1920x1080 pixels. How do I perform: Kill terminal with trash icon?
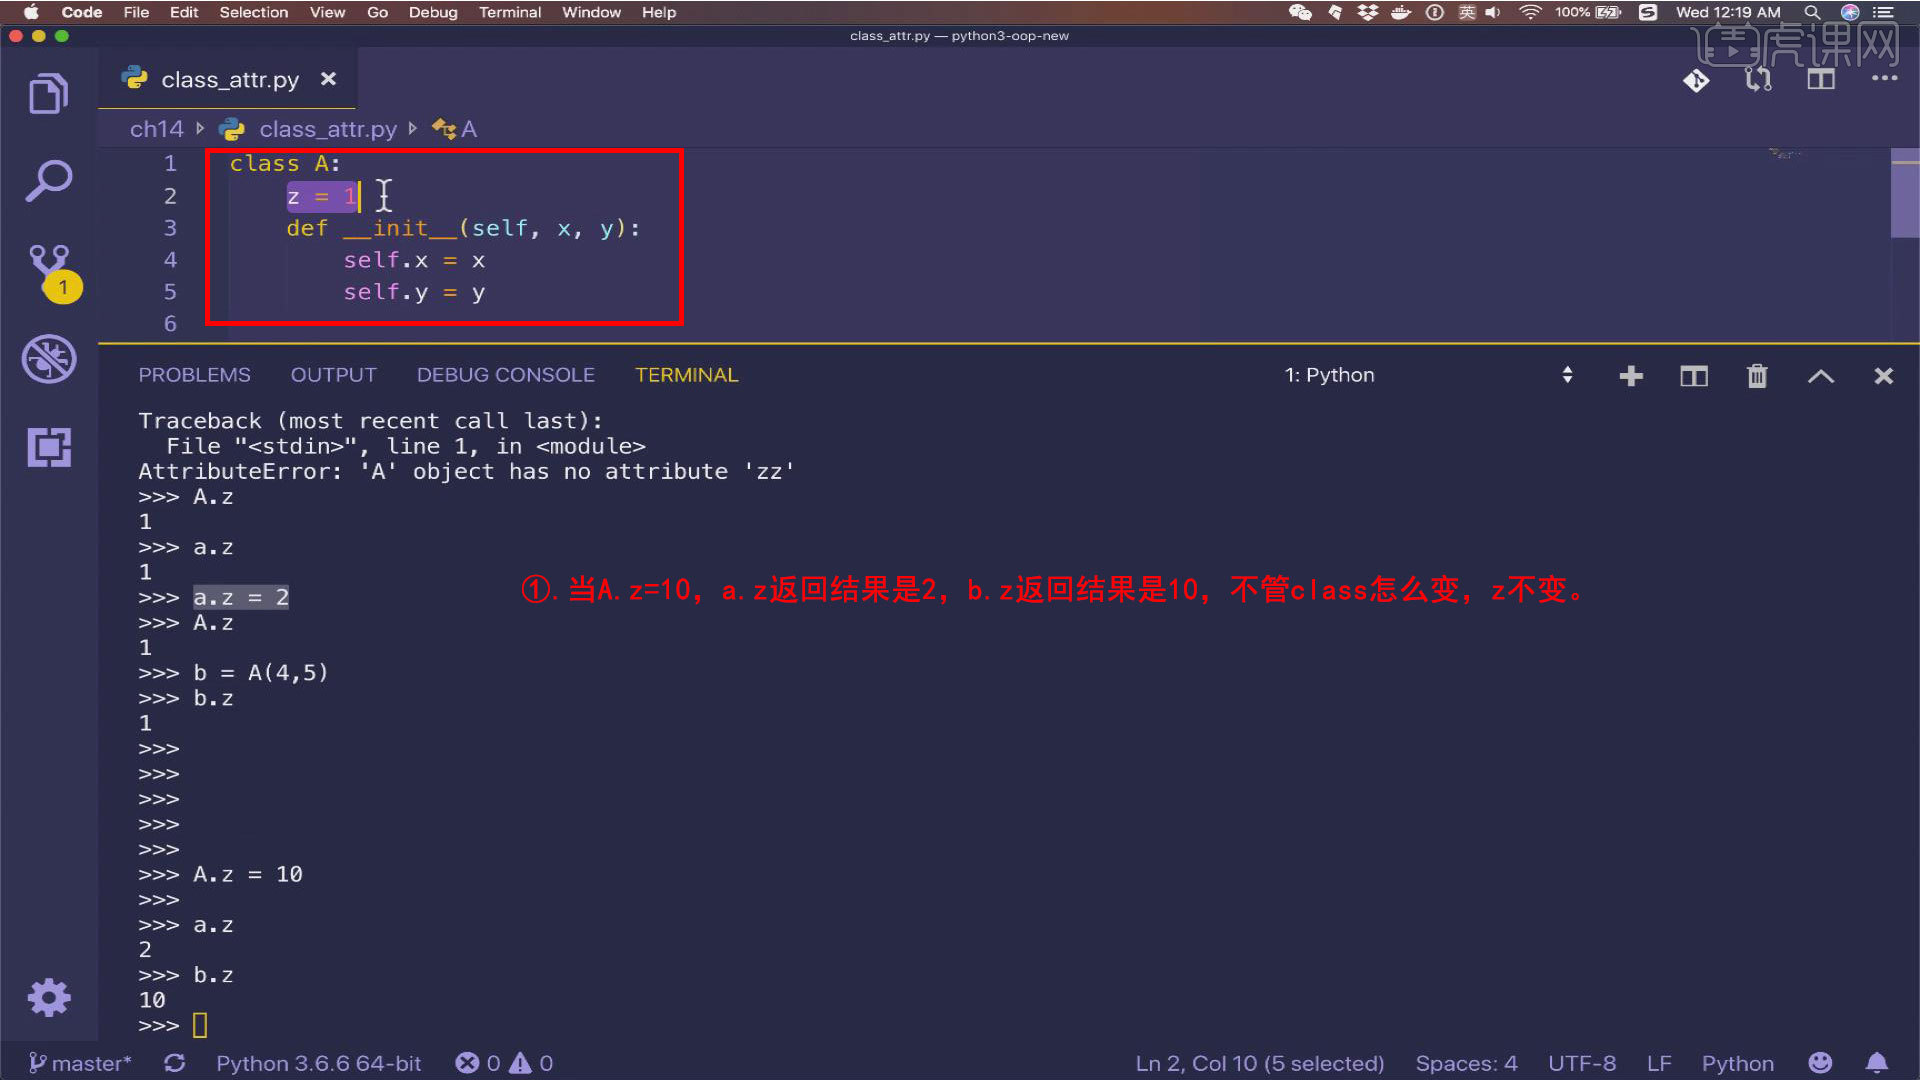pos(1757,376)
